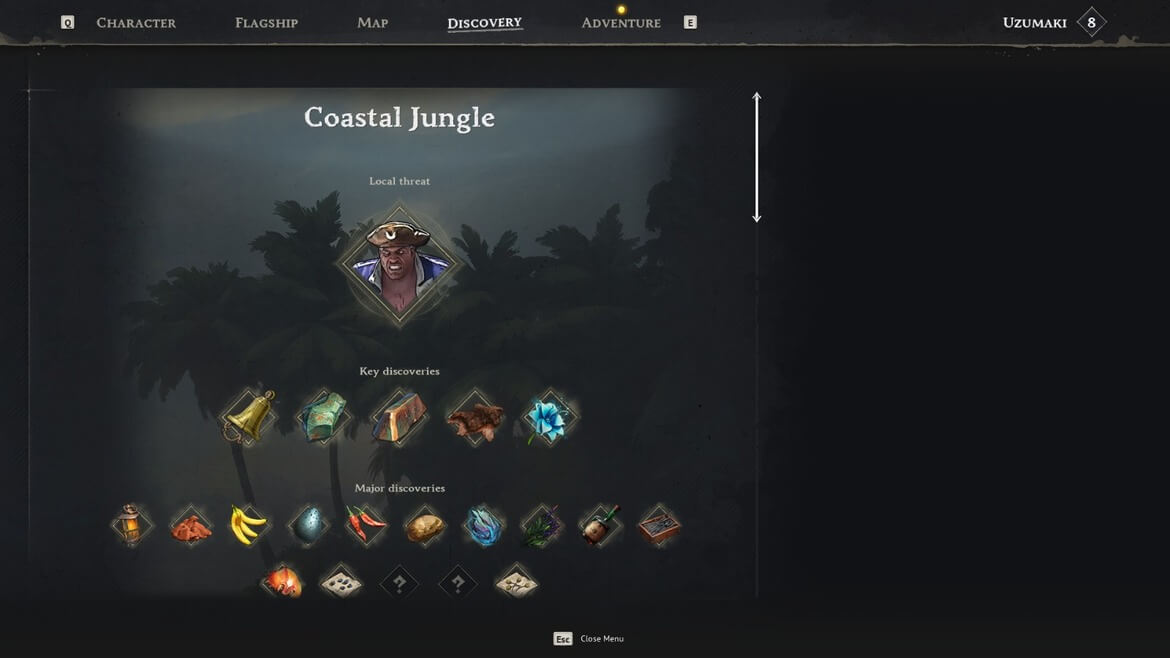Click the Uzumaki player level badge
The image size is (1170, 658).
pyautogui.click(x=1091, y=22)
